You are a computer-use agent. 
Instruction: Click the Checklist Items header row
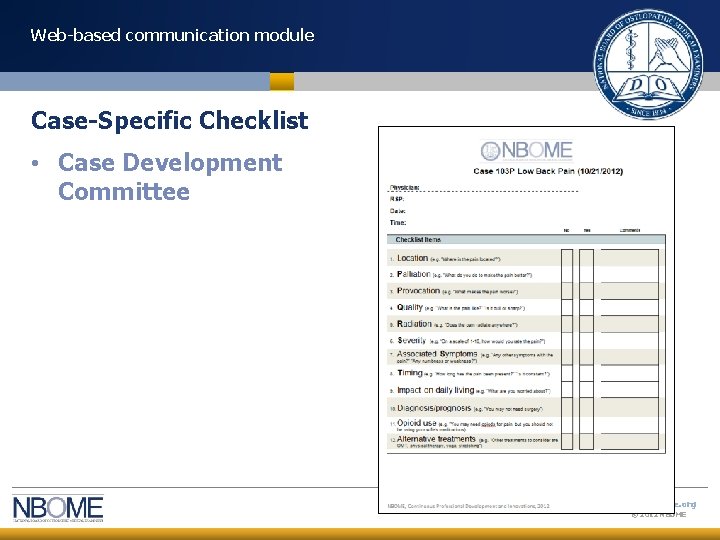pyautogui.click(x=526, y=239)
